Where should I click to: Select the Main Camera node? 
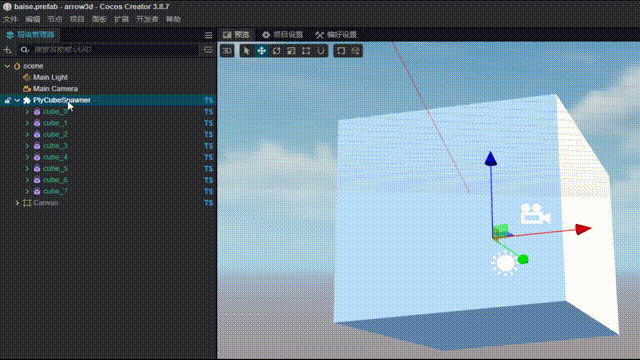(x=55, y=89)
